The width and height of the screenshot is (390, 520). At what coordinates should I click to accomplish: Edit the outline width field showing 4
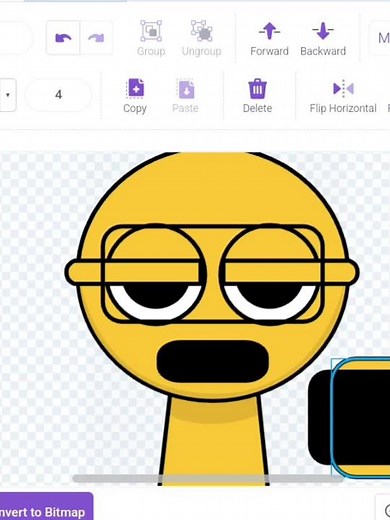tap(58, 95)
